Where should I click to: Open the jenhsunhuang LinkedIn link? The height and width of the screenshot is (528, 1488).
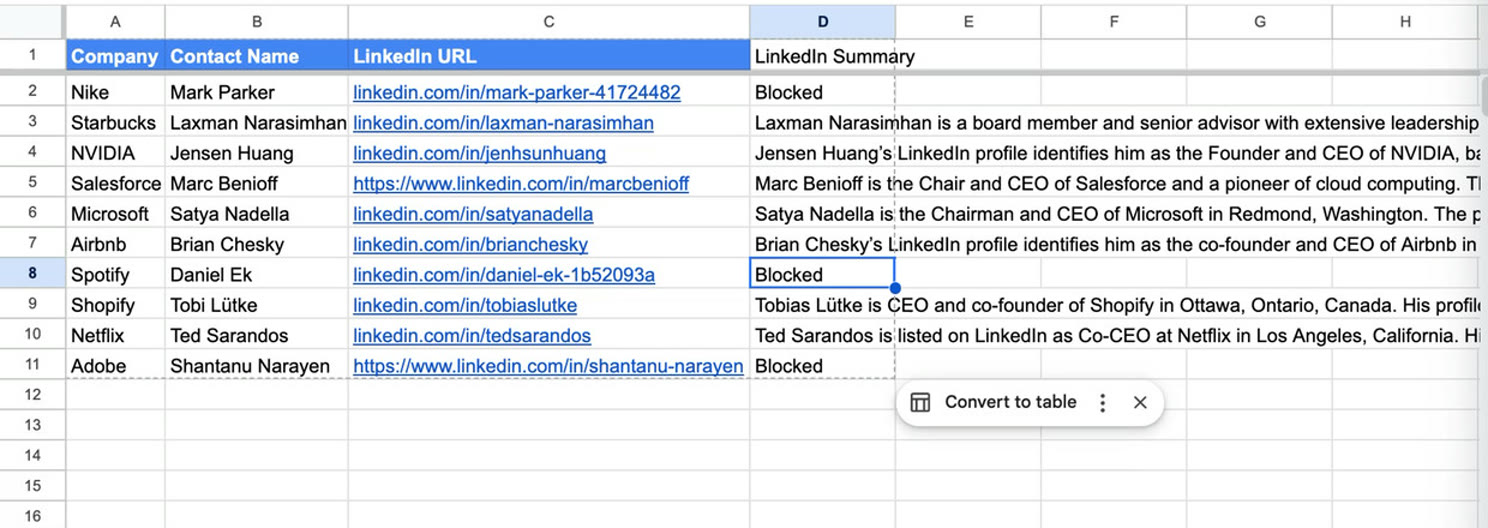click(x=479, y=153)
